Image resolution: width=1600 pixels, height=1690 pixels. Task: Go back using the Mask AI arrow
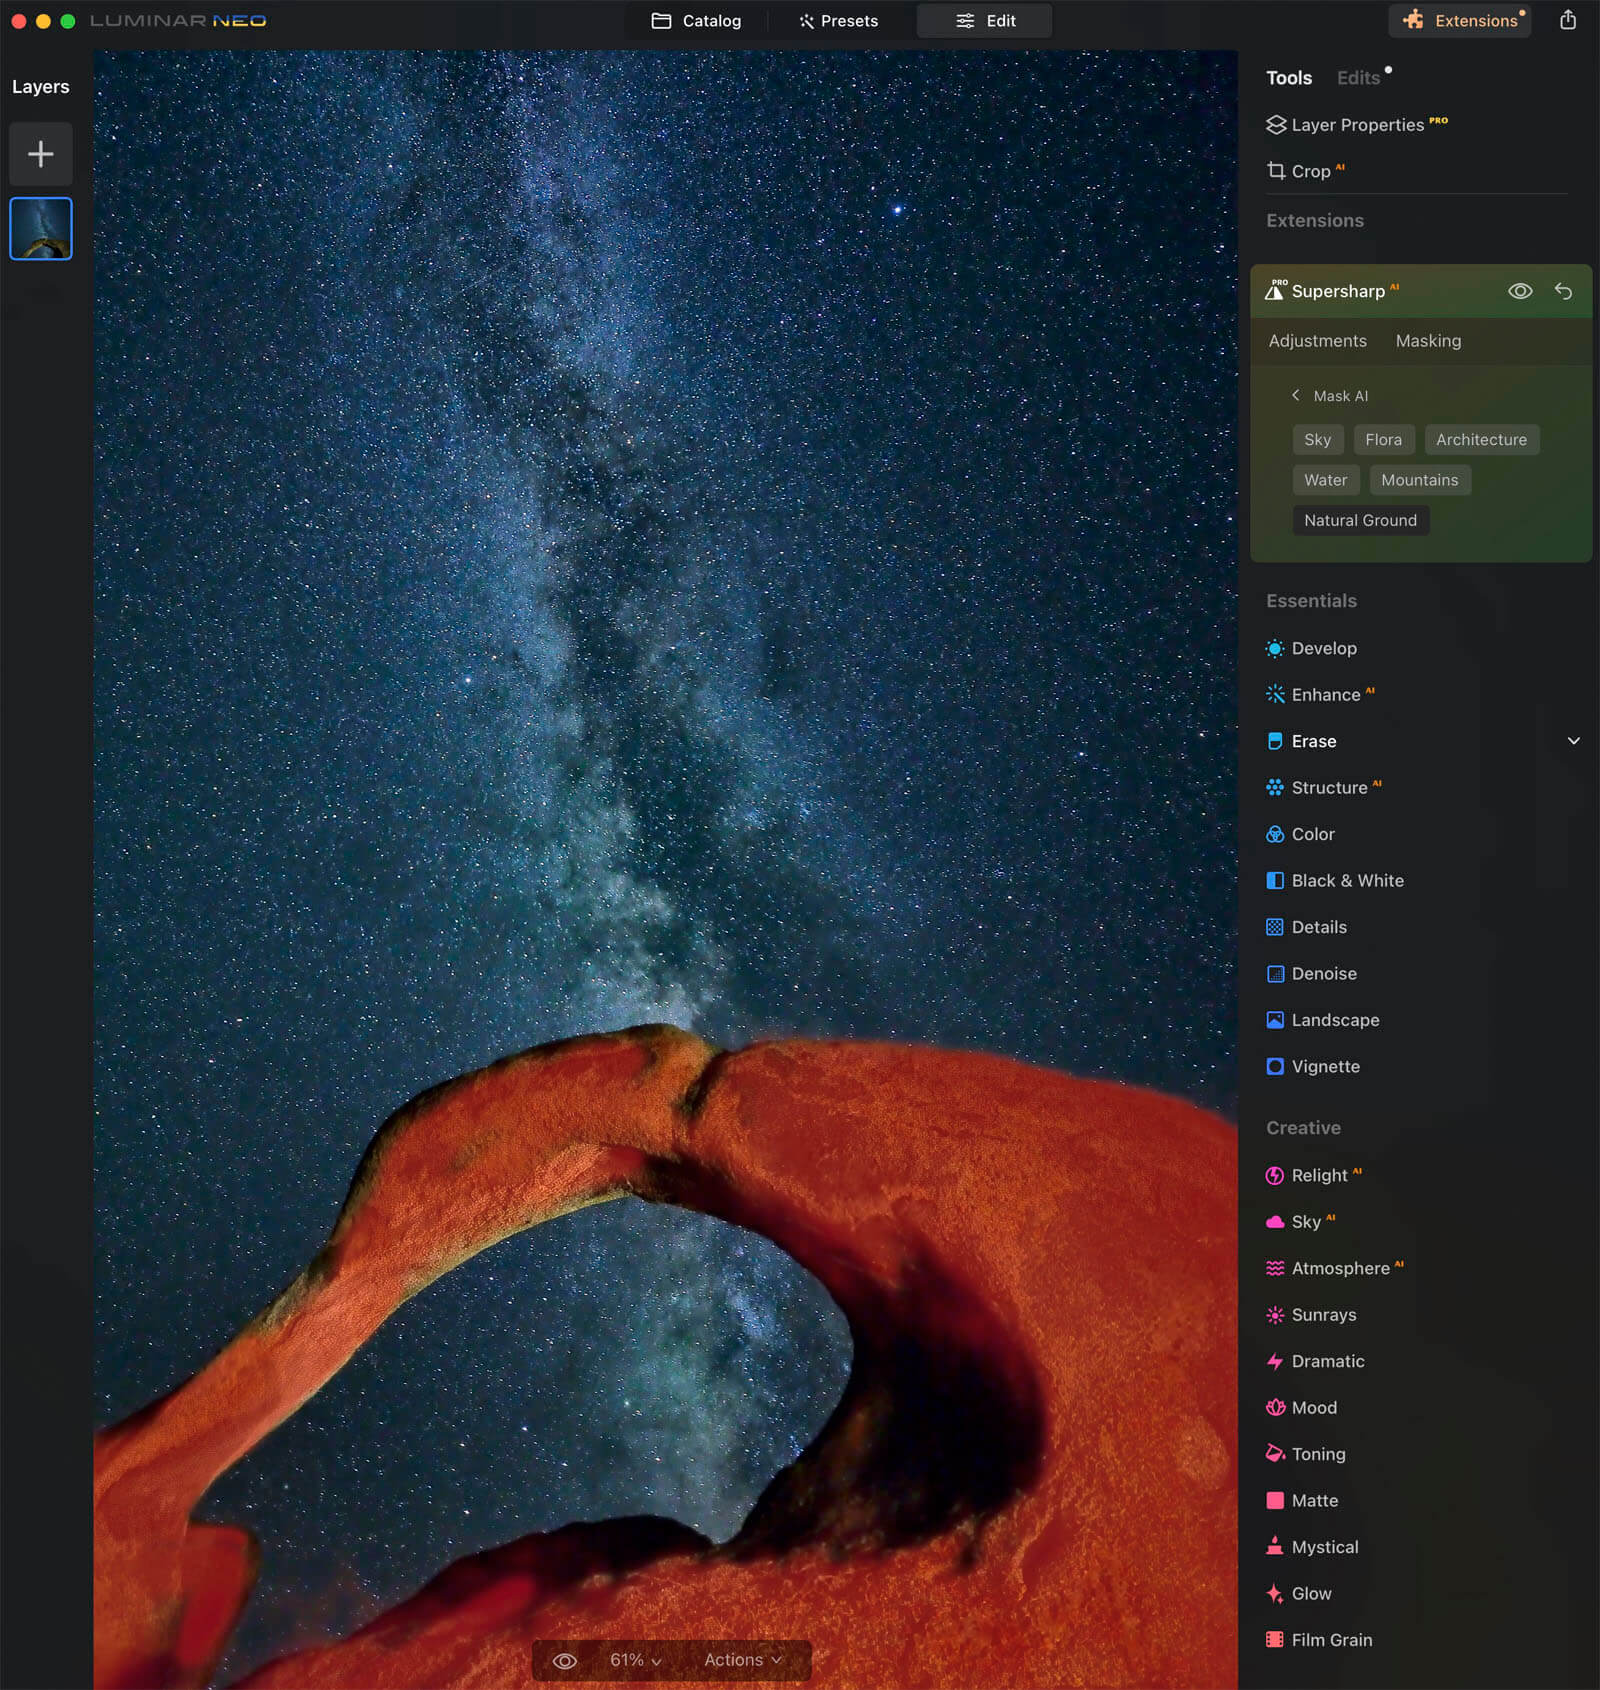tap(1296, 396)
